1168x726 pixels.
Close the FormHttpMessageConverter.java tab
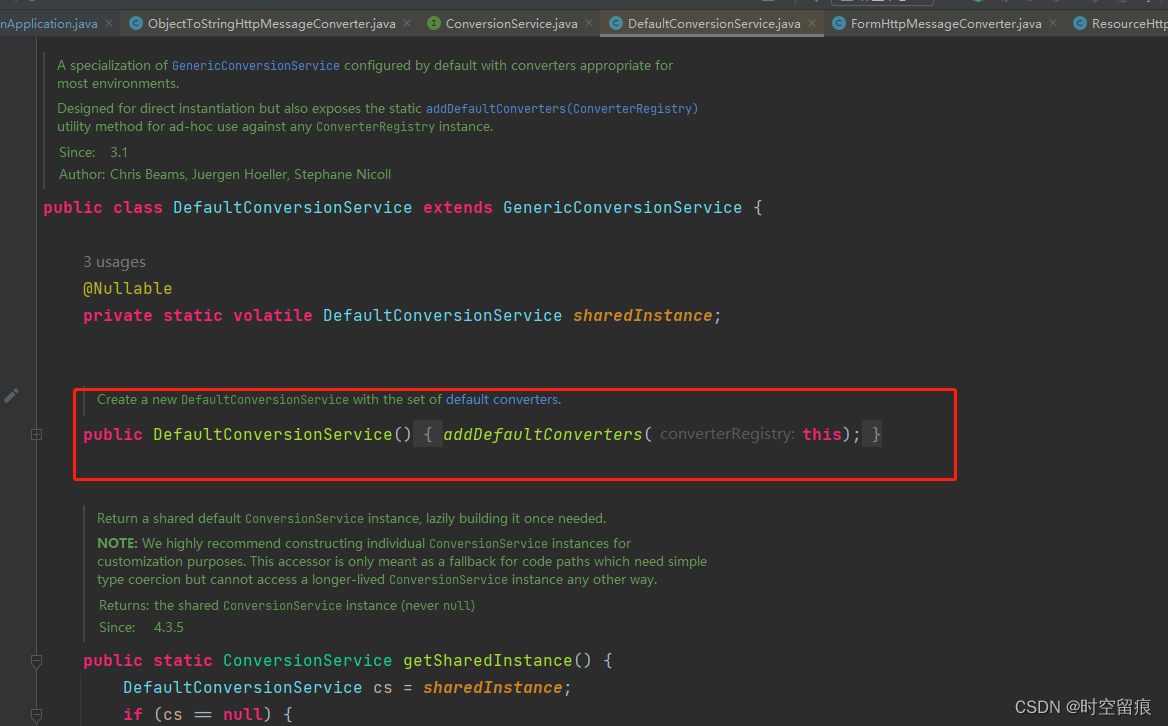point(1052,21)
